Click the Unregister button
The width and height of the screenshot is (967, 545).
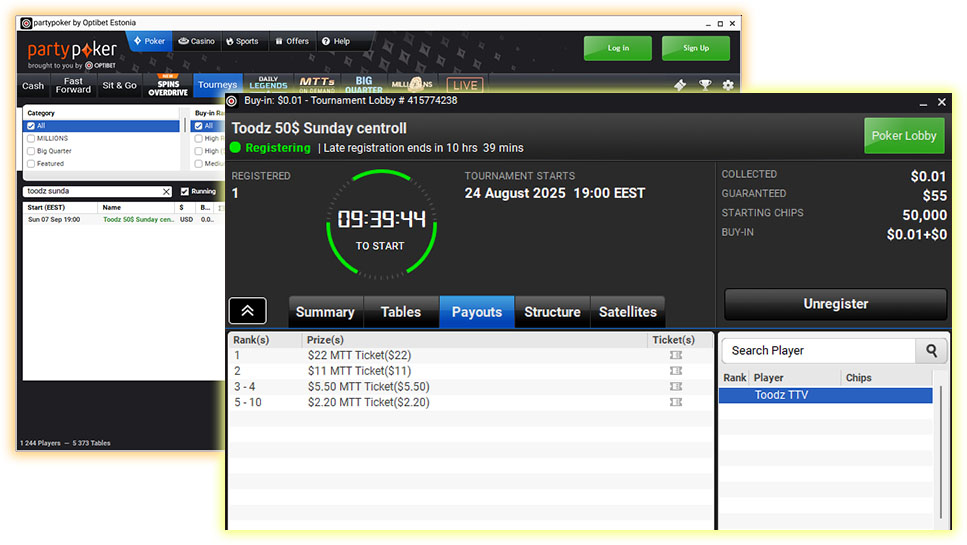pyautogui.click(x=835, y=304)
